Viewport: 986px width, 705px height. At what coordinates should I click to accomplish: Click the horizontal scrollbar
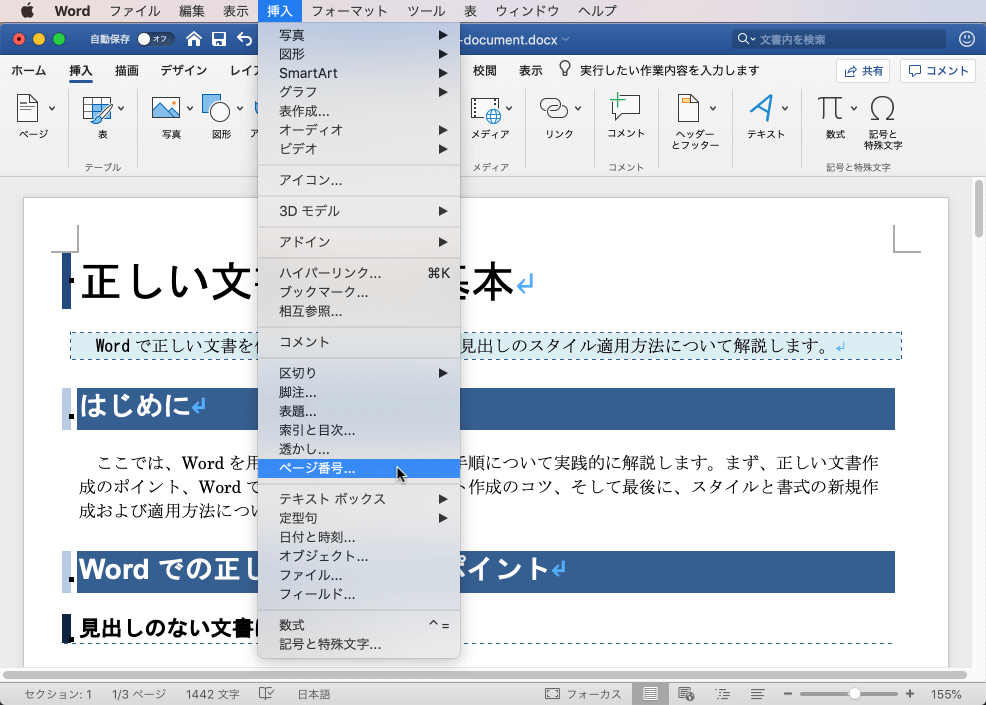(x=485, y=675)
